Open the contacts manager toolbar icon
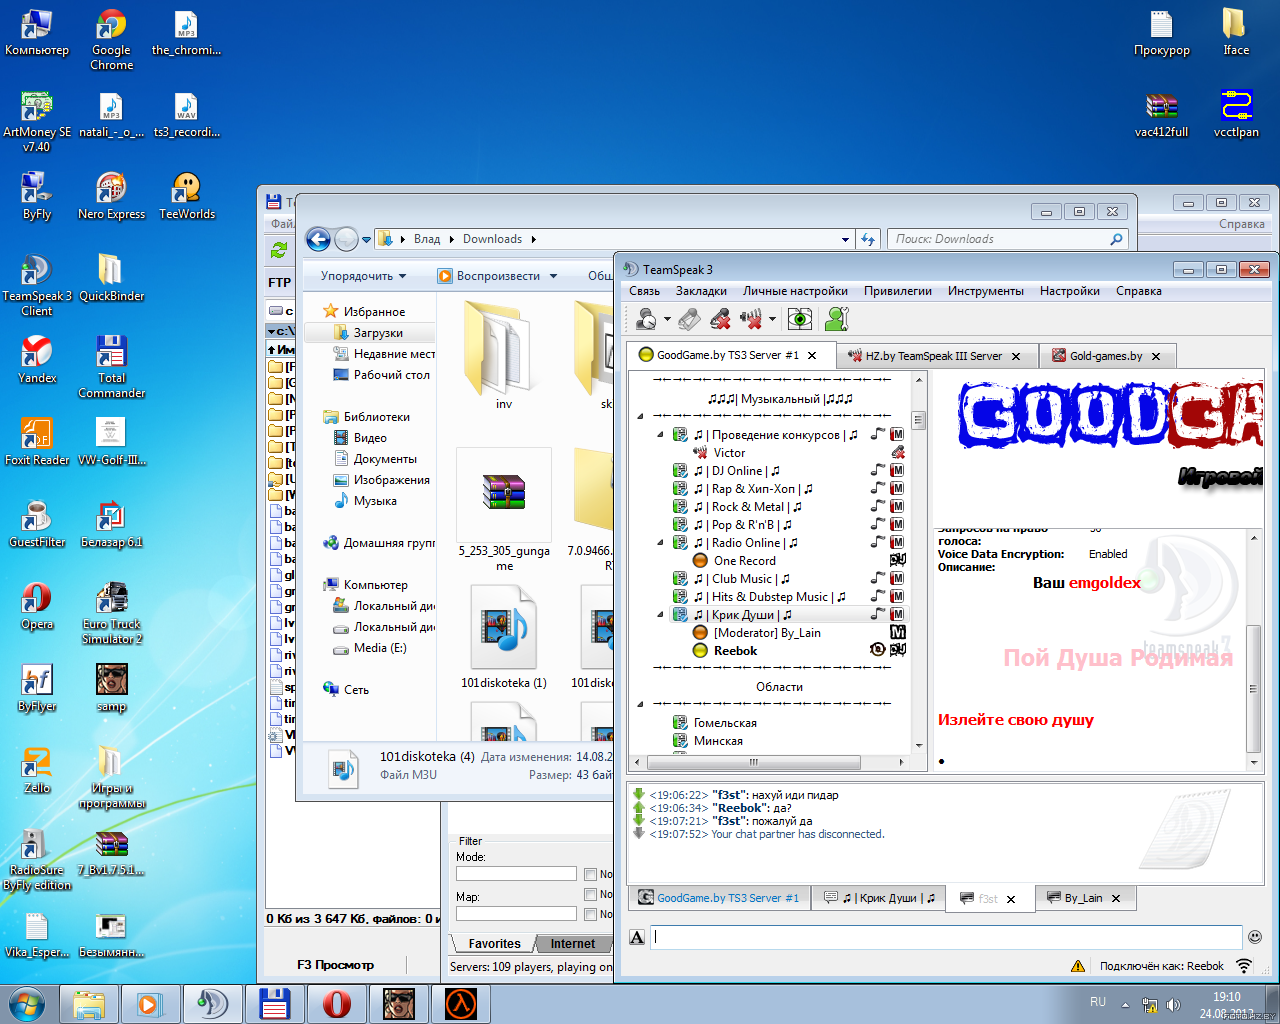 click(x=837, y=319)
